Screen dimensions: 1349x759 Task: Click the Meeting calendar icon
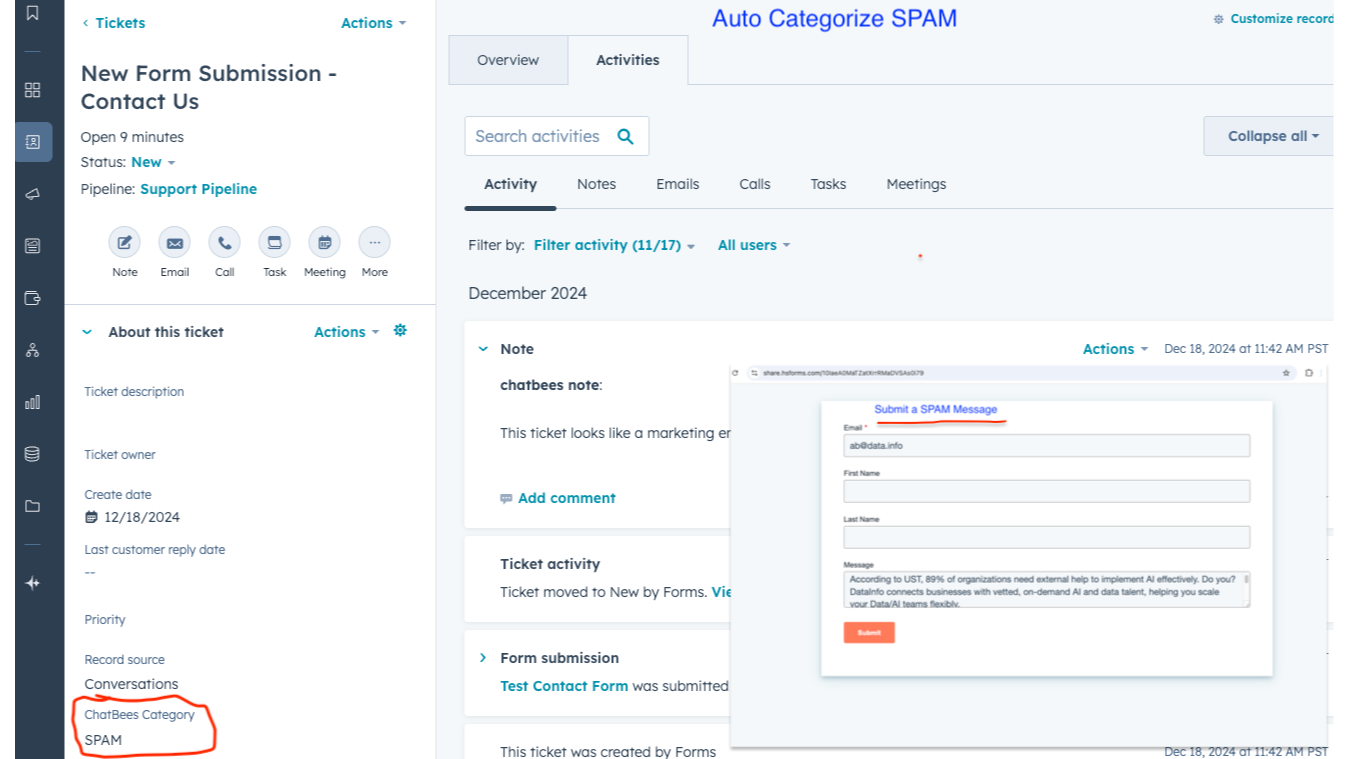(324, 243)
